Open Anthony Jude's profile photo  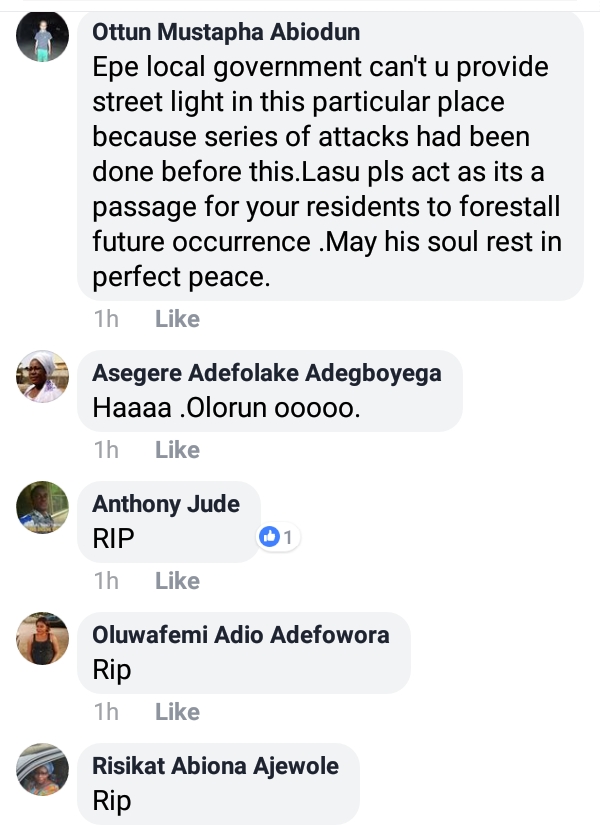[43, 508]
